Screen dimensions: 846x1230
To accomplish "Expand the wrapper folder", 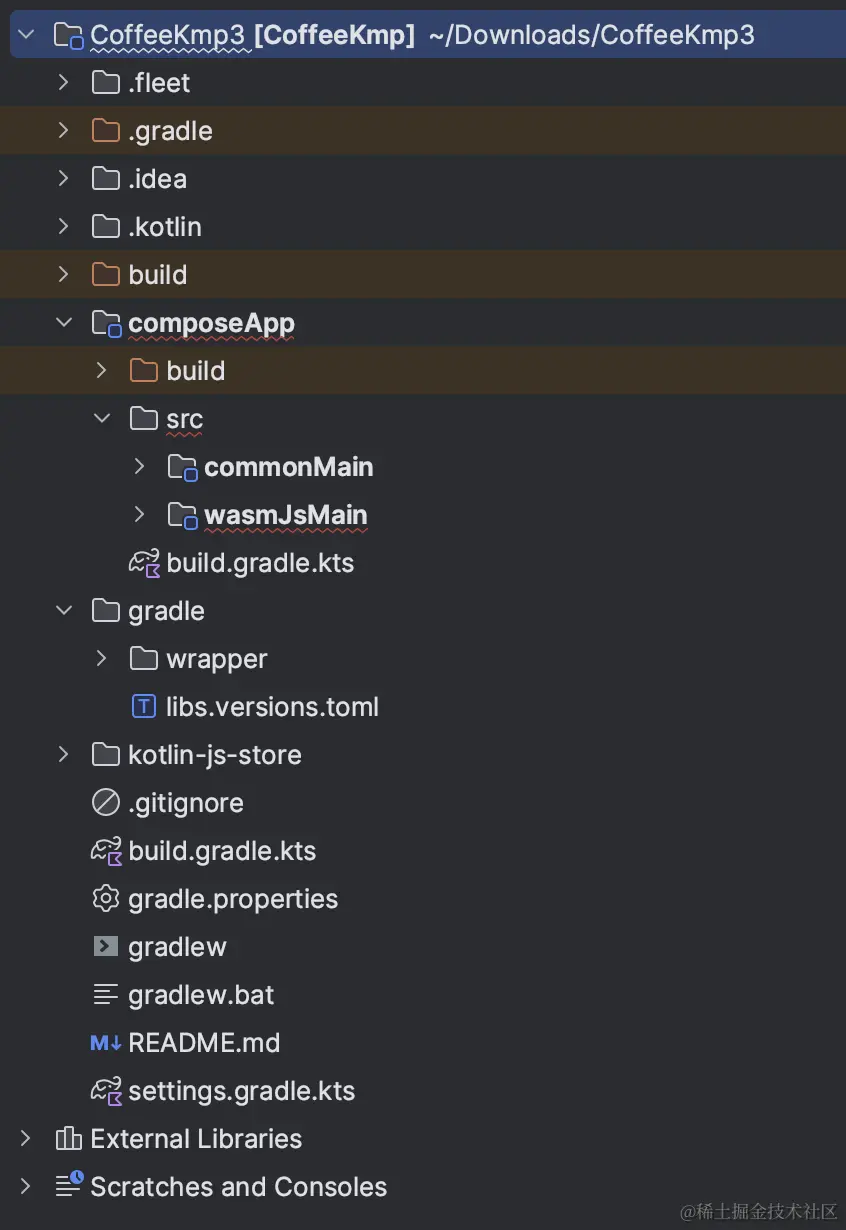I will point(100,658).
